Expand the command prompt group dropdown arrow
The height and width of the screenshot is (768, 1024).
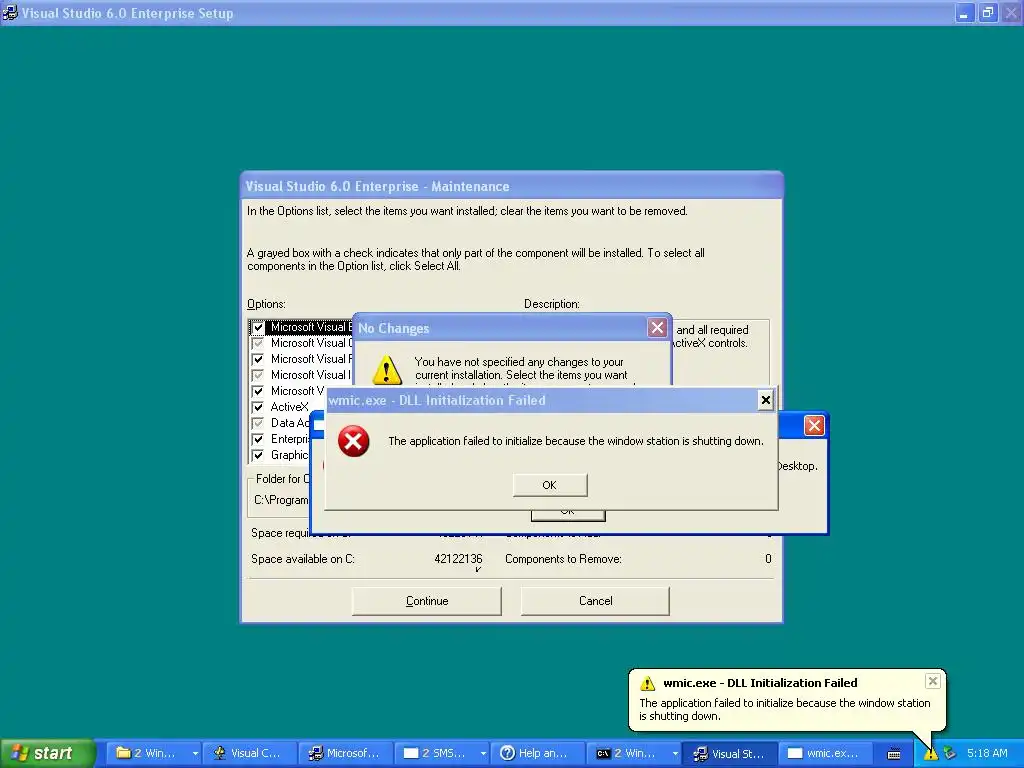coord(675,754)
